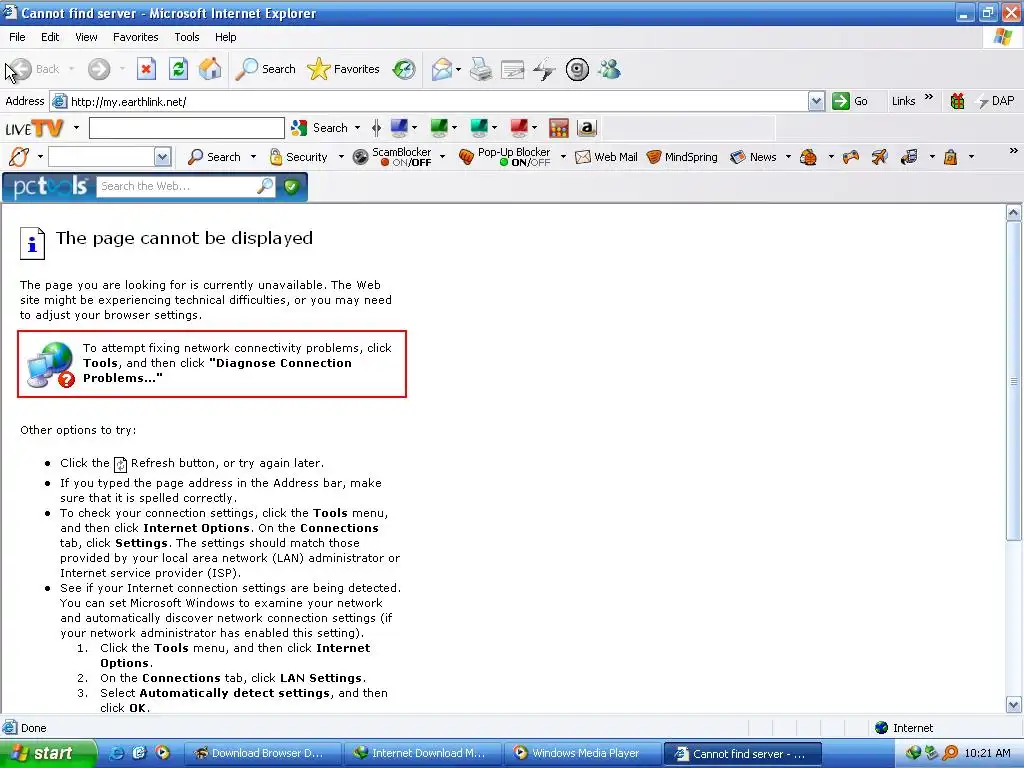Open the LiveTV logo dropdown arrow
This screenshot has height=768, width=1024.
coord(76,127)
